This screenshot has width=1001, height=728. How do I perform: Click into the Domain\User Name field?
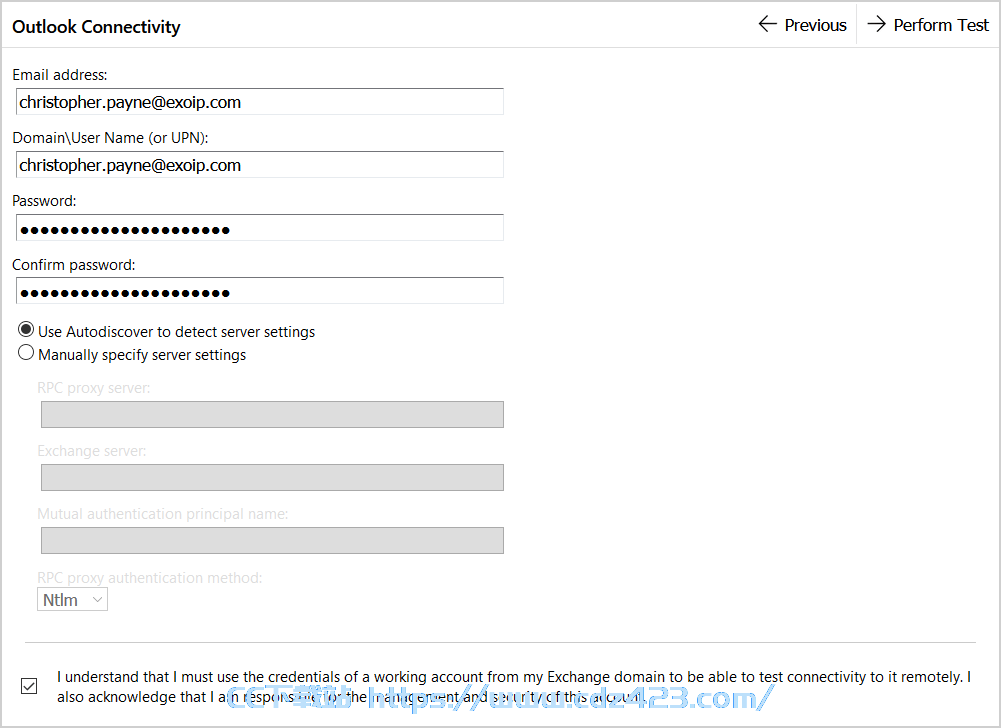pyautogui.click(x=260, y=165)
